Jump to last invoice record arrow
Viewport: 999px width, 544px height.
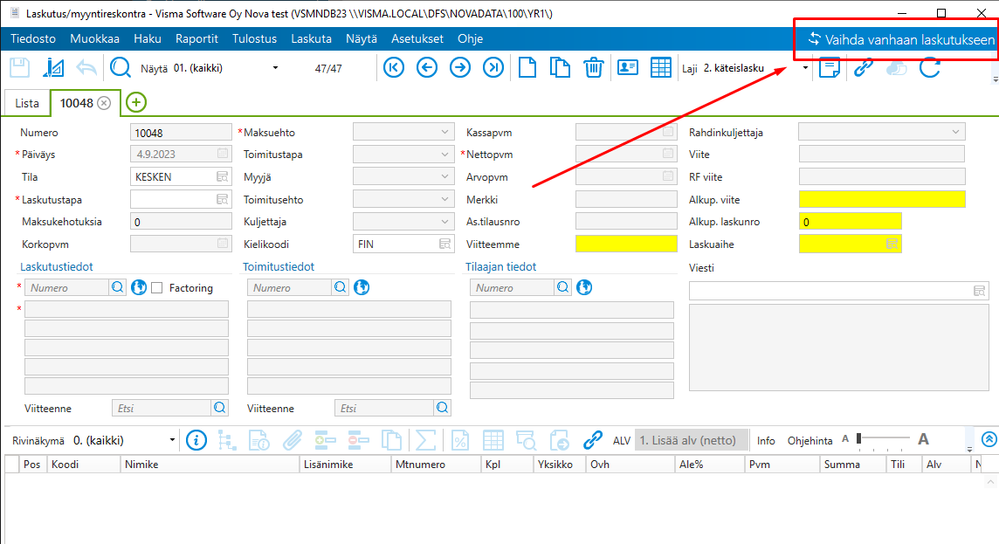(x=493, y=67)
